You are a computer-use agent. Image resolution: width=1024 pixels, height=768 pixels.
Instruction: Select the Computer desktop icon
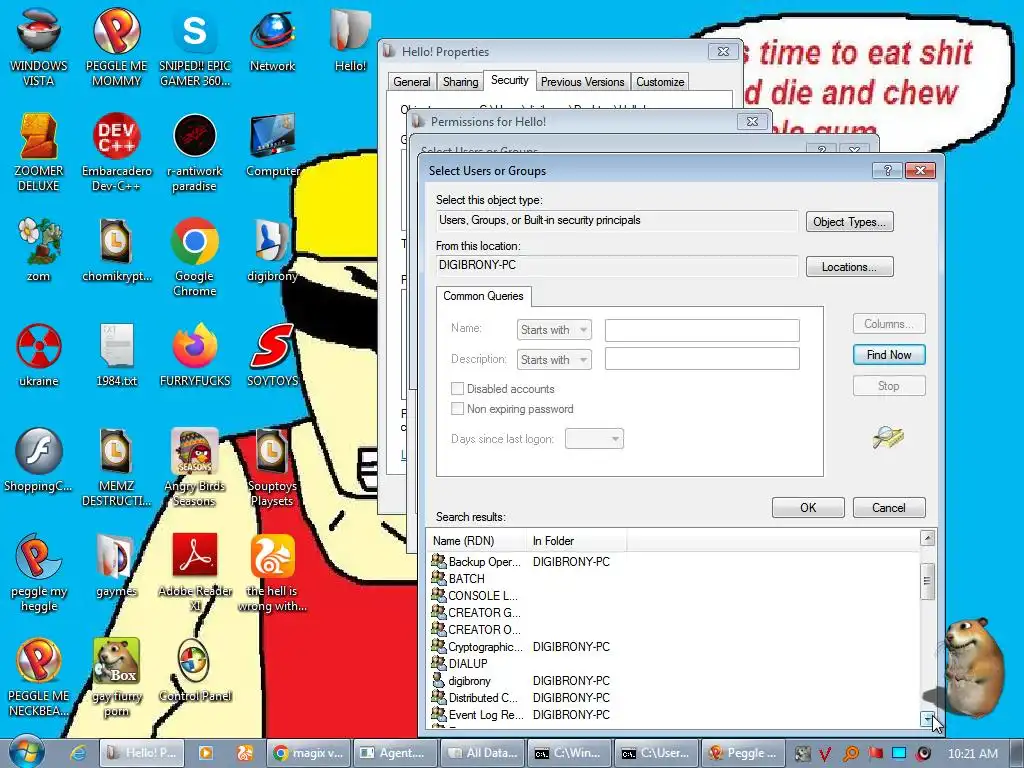click(x=272, y=146)
